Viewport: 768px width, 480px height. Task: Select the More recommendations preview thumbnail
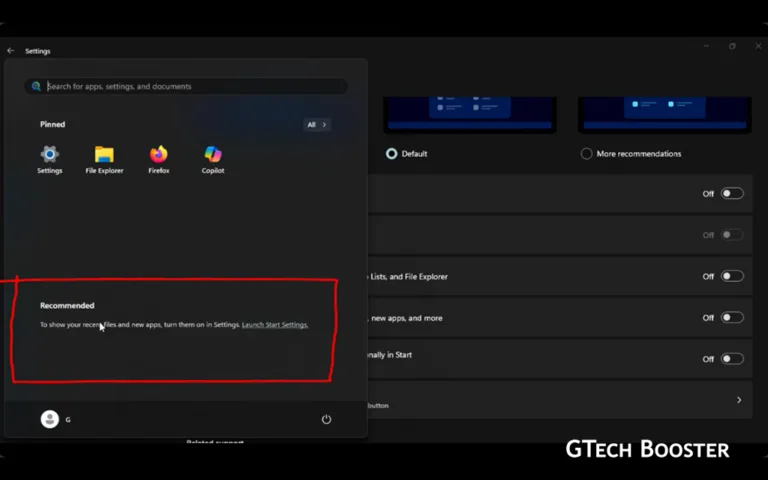pyautogui.click(x=665, y=115)
